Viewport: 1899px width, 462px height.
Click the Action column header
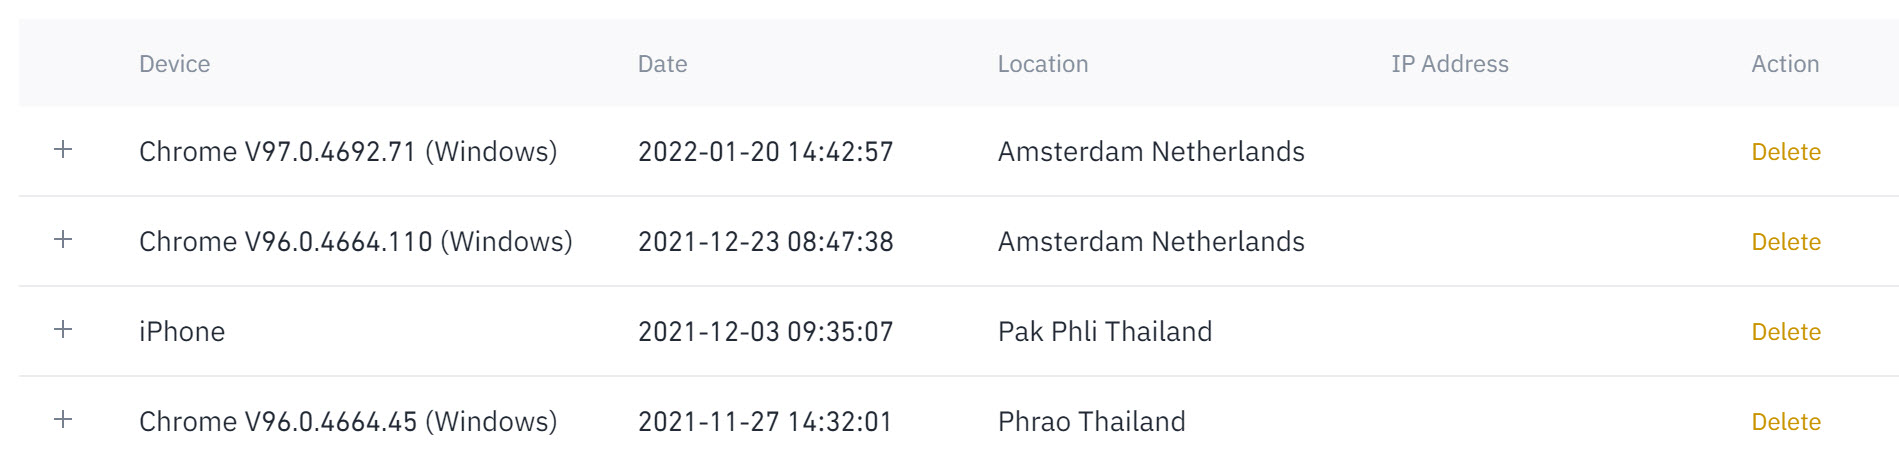[1785, 64]
